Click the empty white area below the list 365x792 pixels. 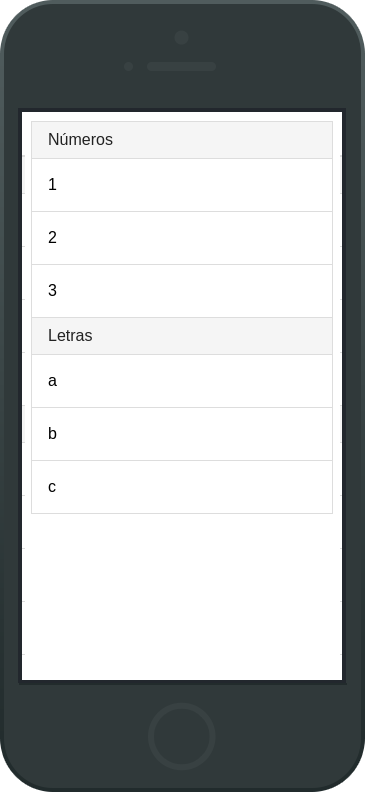[x=182, y=596]
